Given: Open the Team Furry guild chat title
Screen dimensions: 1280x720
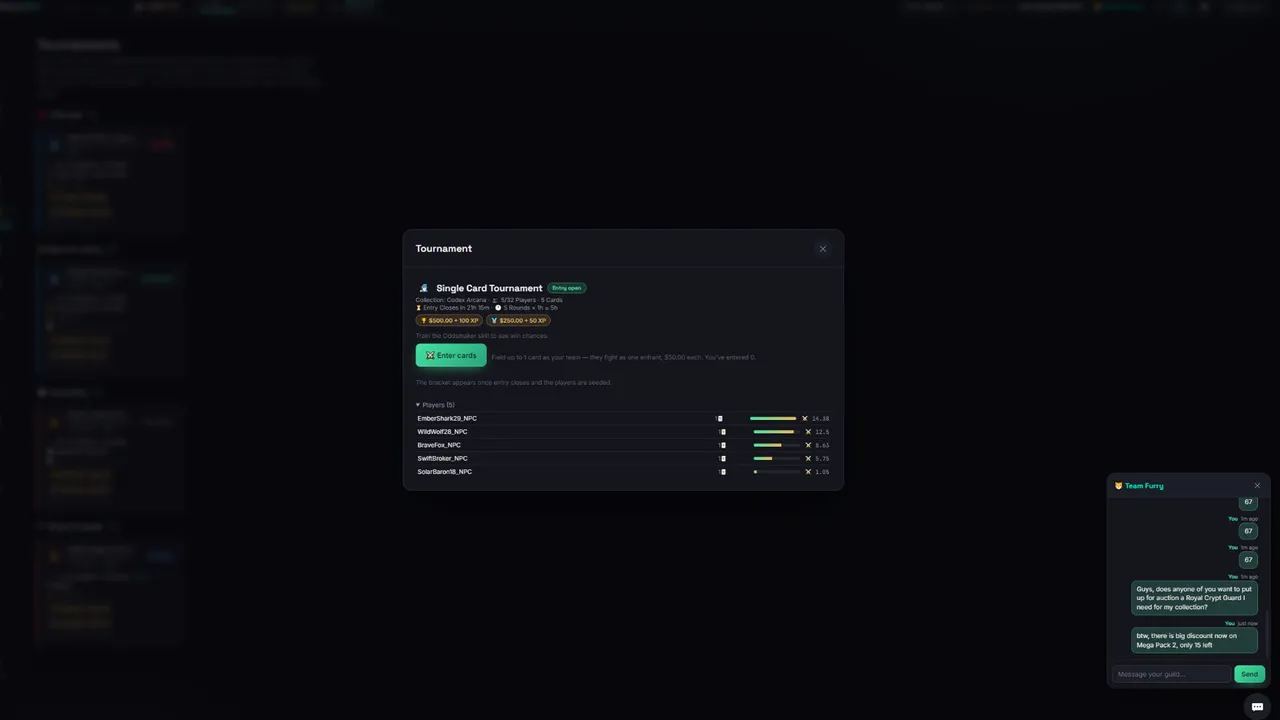Looking at the screenshot, I should pos(1144,486).
